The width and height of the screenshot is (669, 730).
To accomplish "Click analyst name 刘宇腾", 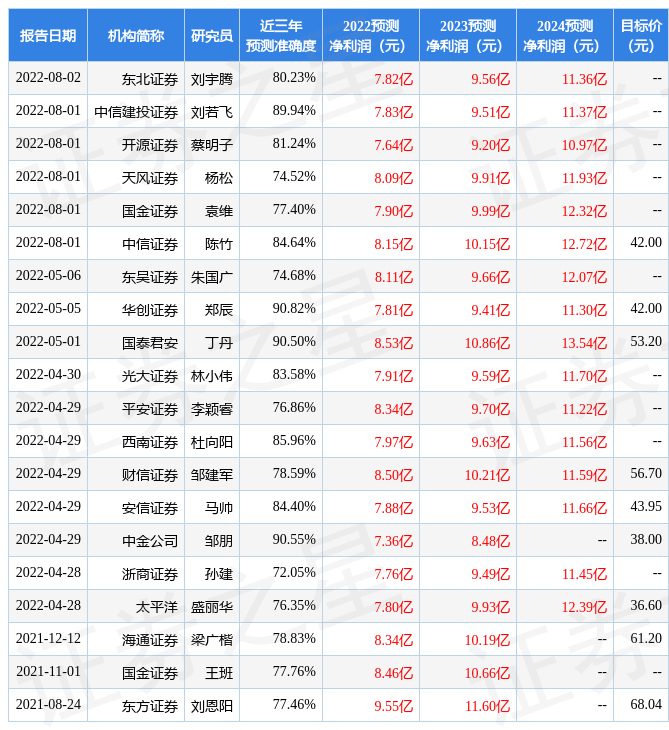I will tap(211, 79).
